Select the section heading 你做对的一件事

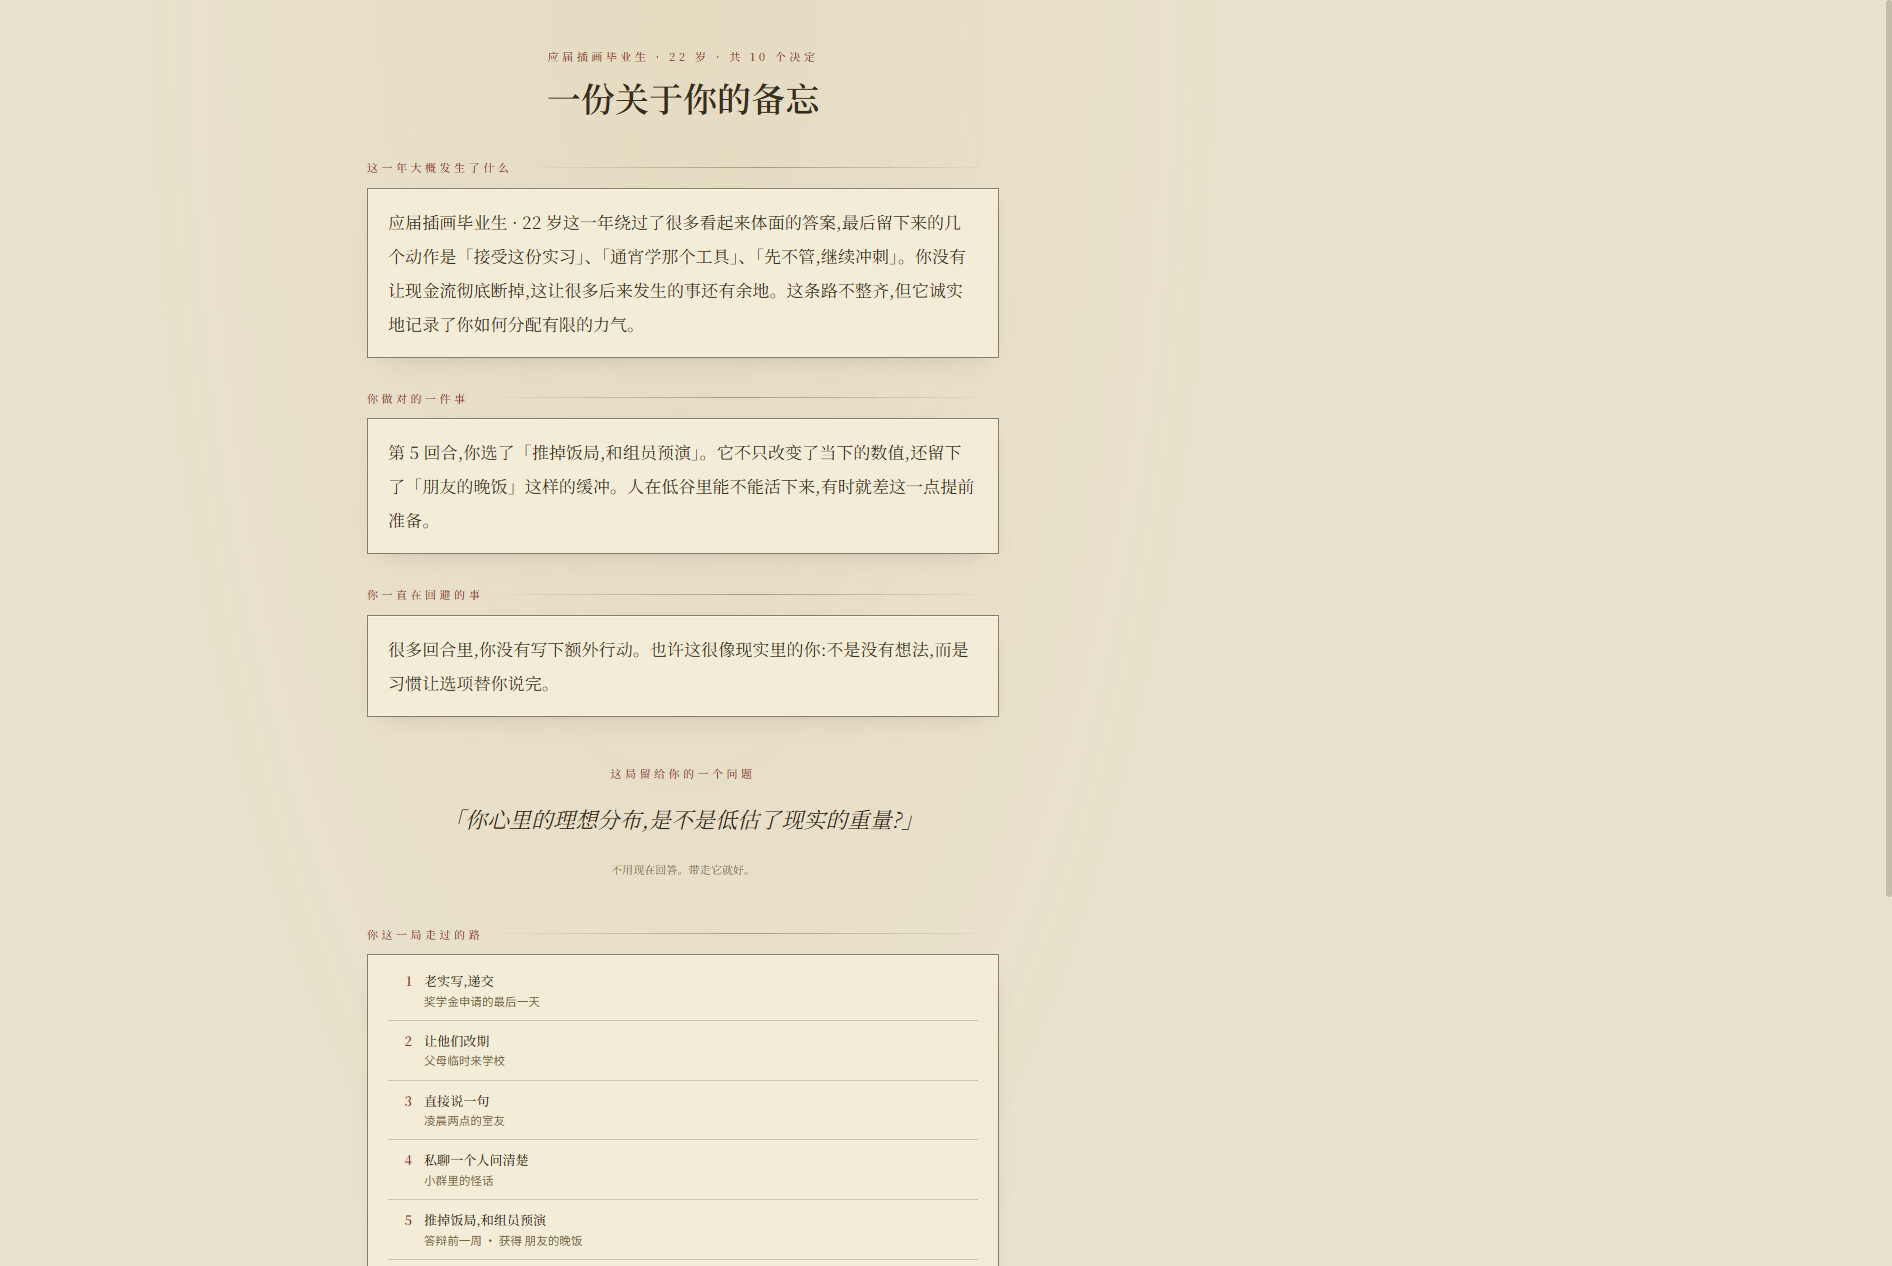click(416, 399)
